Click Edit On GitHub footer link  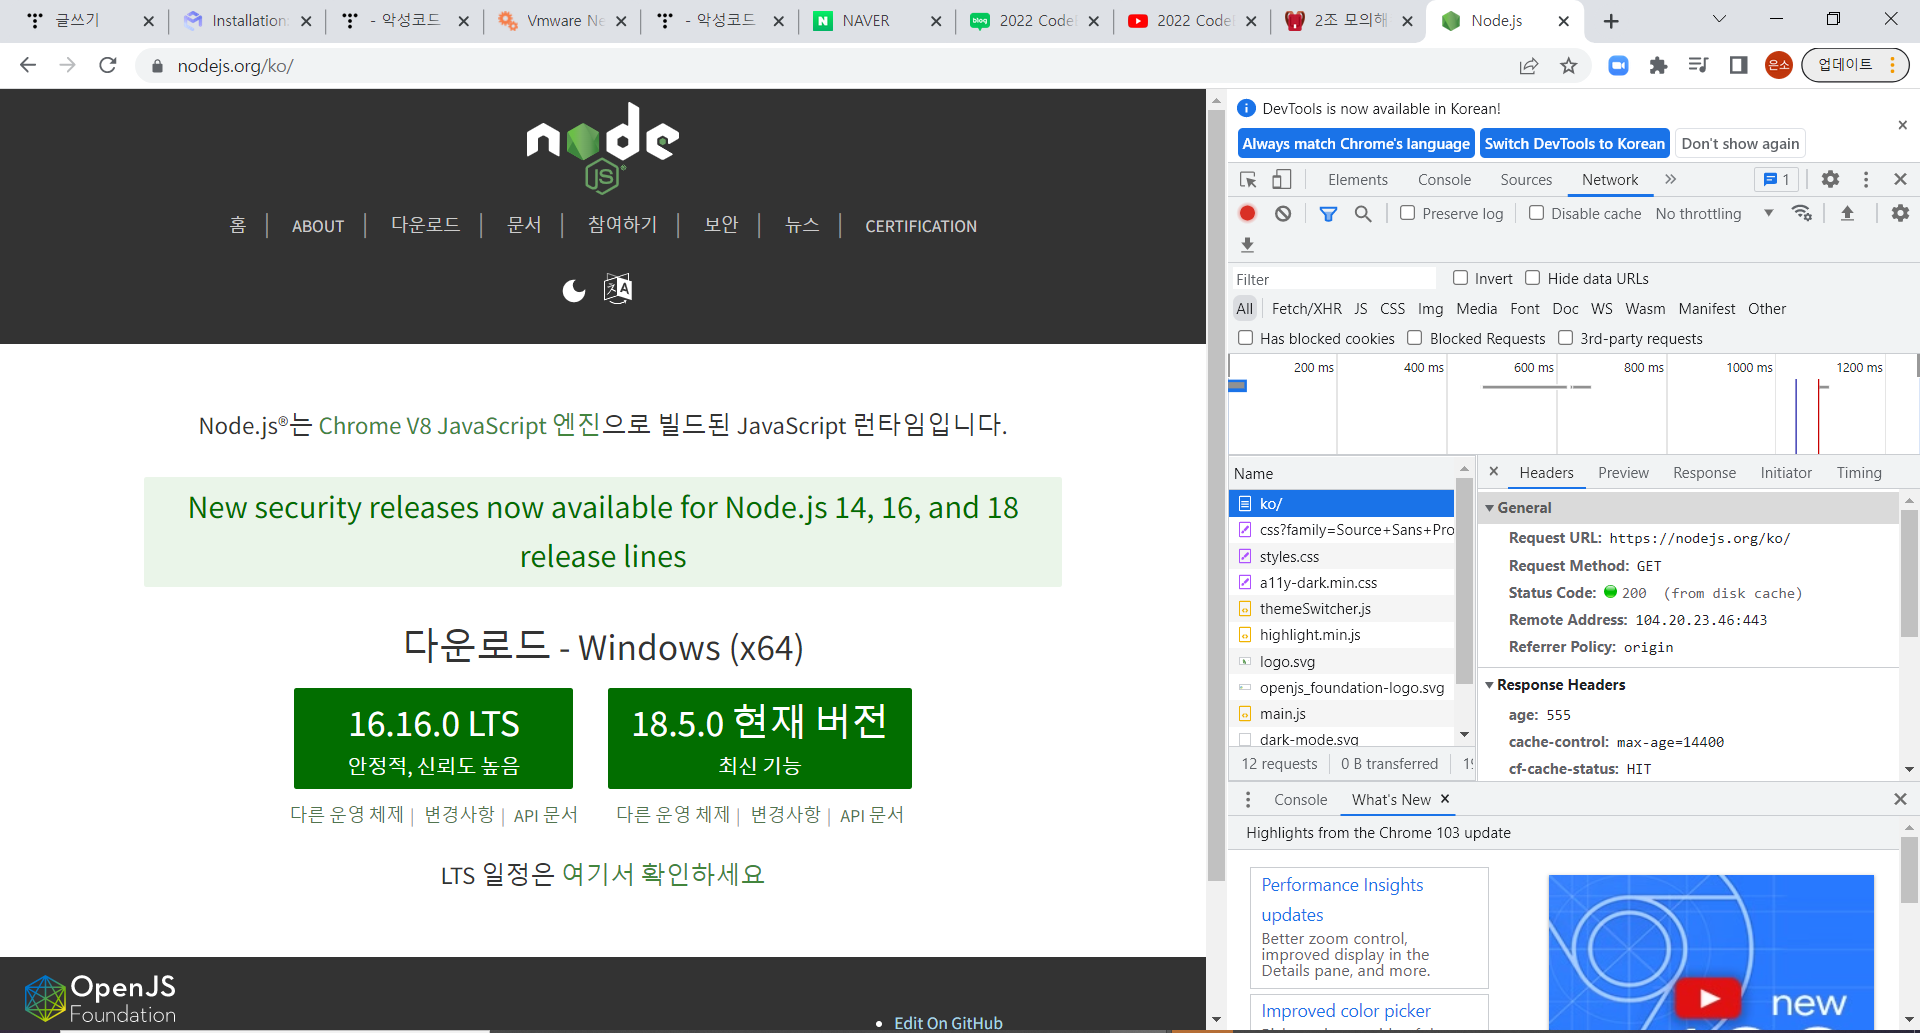(x=948, y=1023)
